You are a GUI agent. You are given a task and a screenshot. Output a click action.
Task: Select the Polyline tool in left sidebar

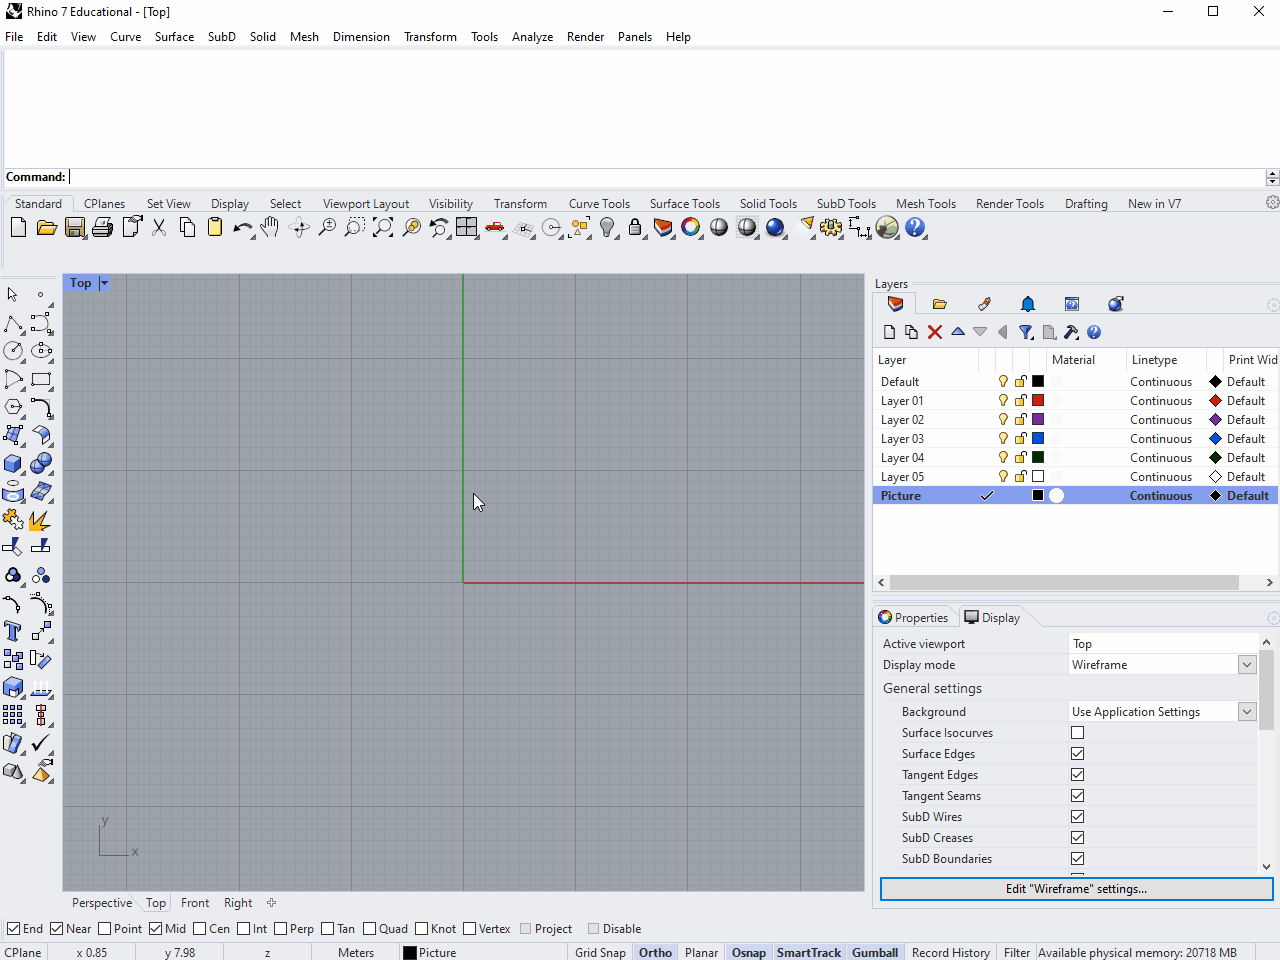coord(13,323)
